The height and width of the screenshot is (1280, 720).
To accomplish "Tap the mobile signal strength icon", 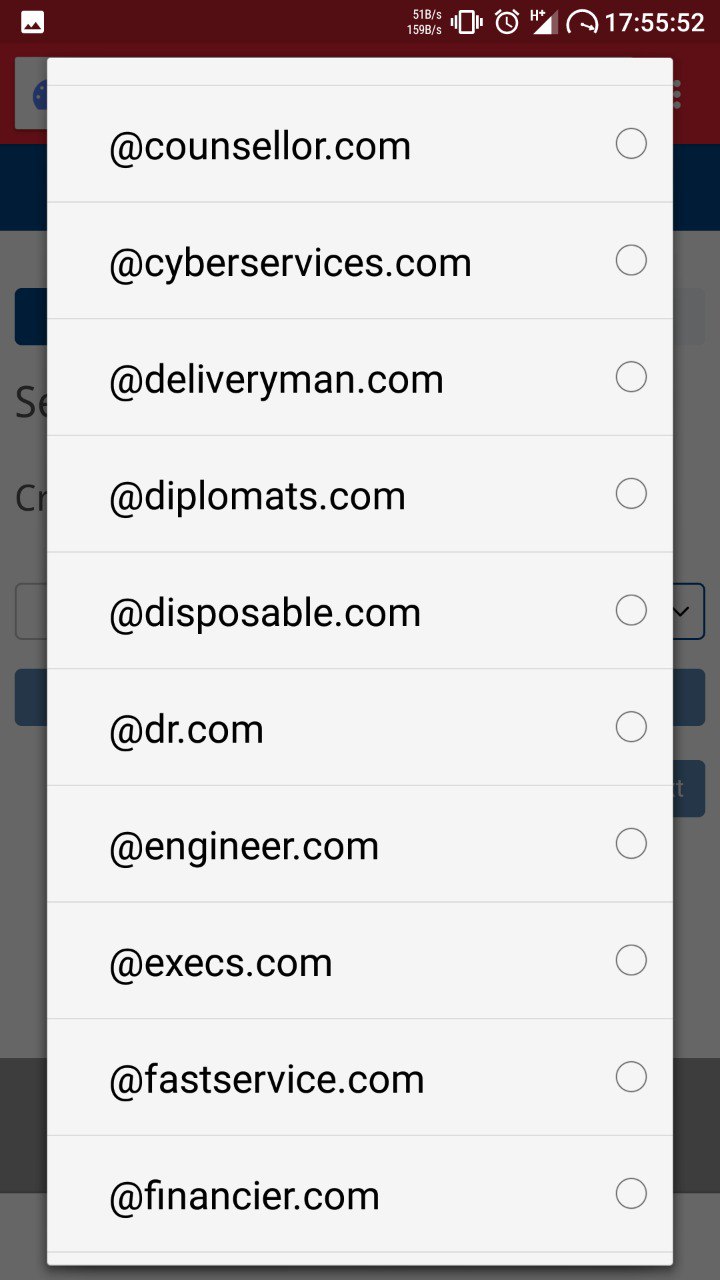I will point(543,21).
